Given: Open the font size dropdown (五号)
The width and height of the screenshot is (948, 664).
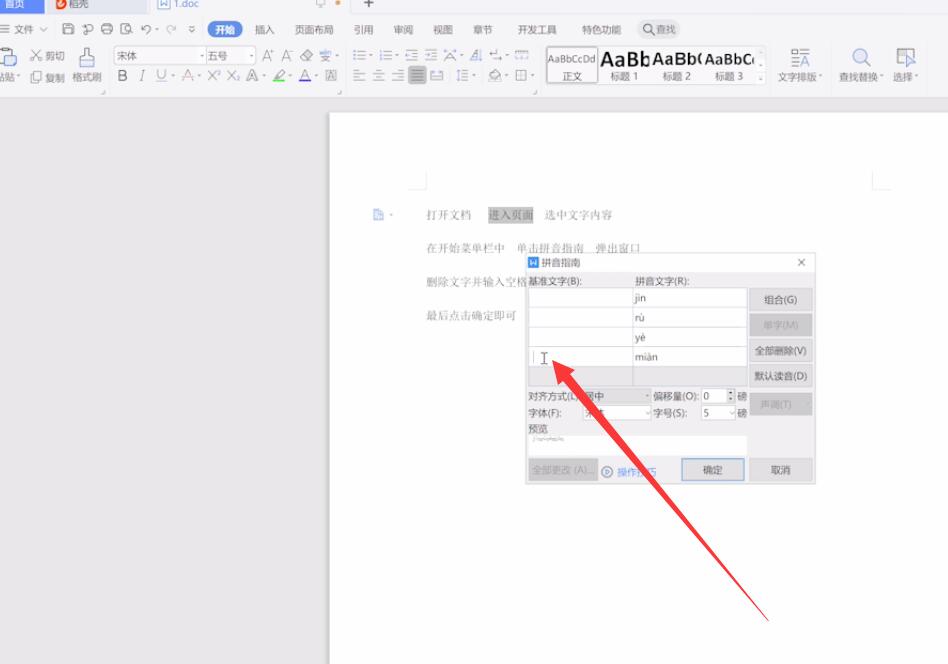Looking at the screenshot, I should pos(251,56).
